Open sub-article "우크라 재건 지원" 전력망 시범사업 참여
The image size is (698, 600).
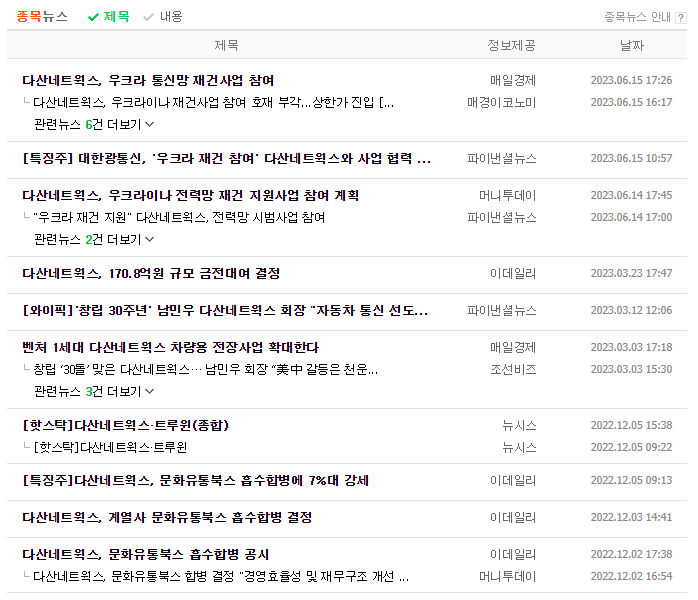(179, 218)
